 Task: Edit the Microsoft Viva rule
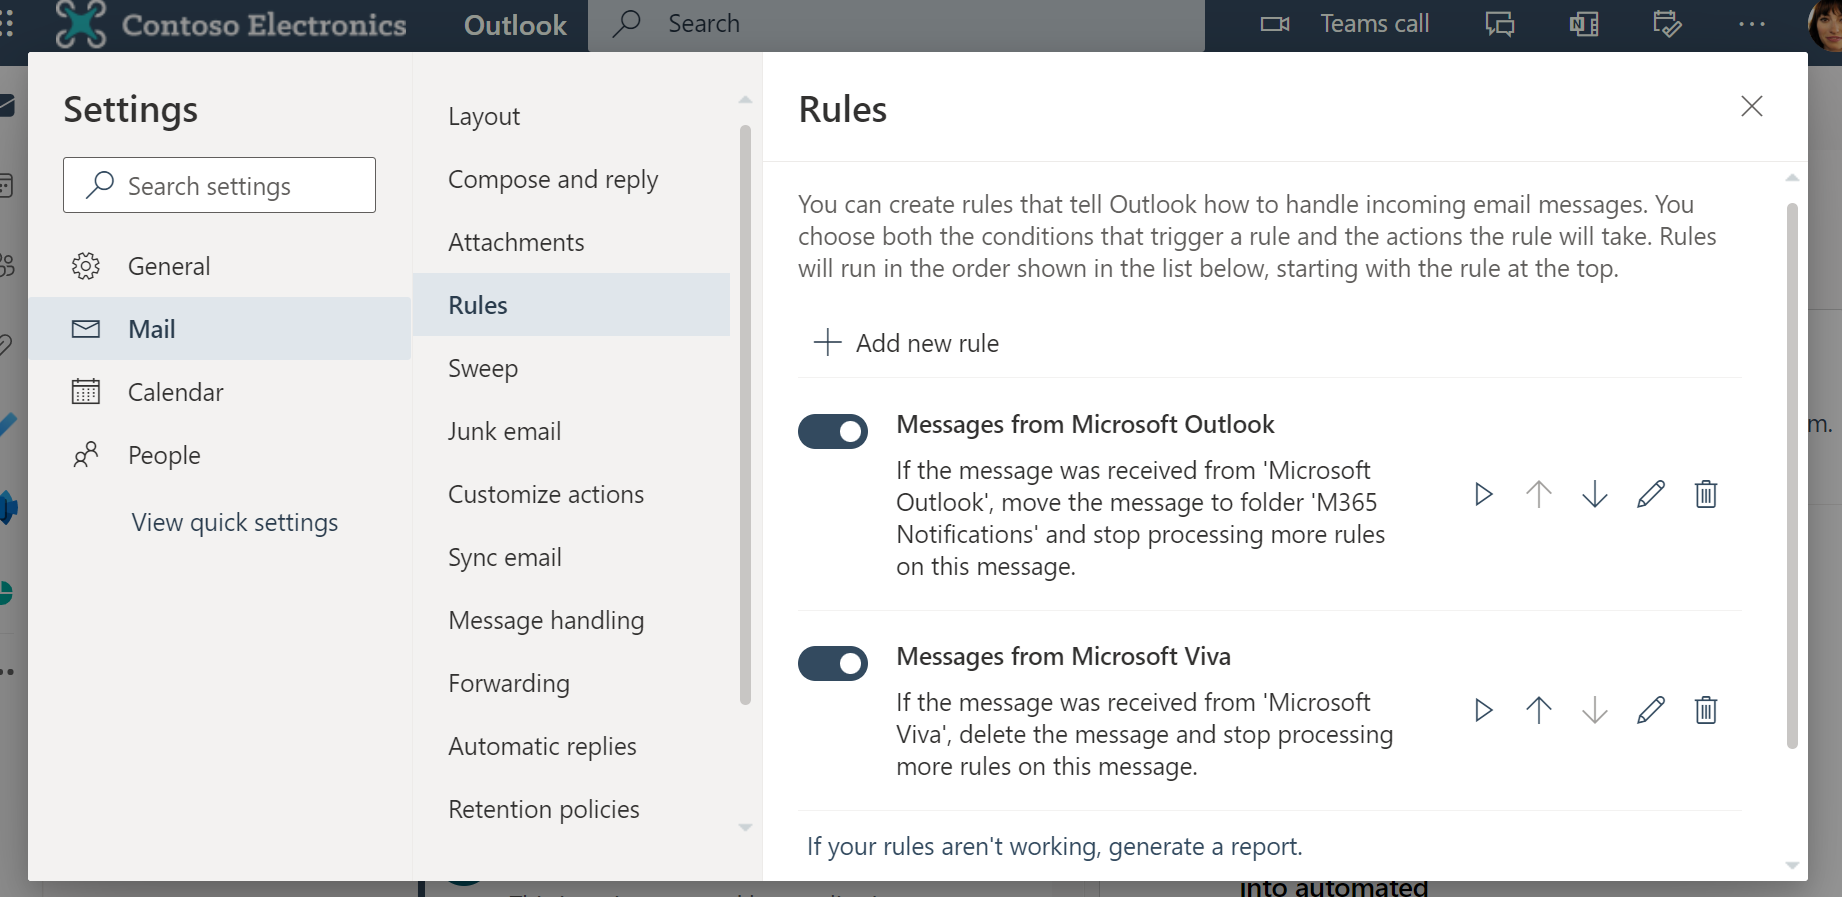[x=1651, y=710]
